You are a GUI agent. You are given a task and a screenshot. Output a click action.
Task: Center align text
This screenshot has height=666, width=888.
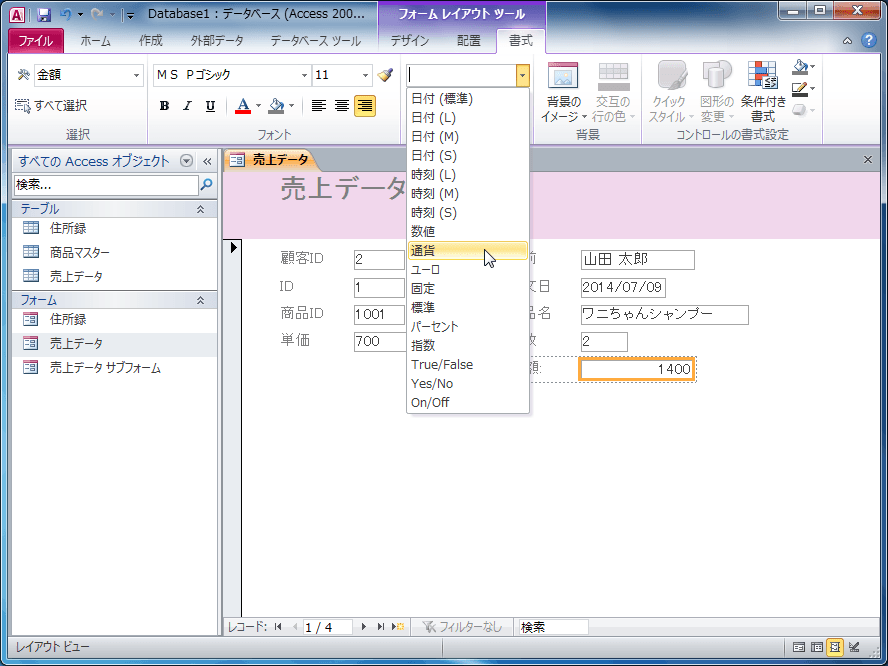[342, 106]
